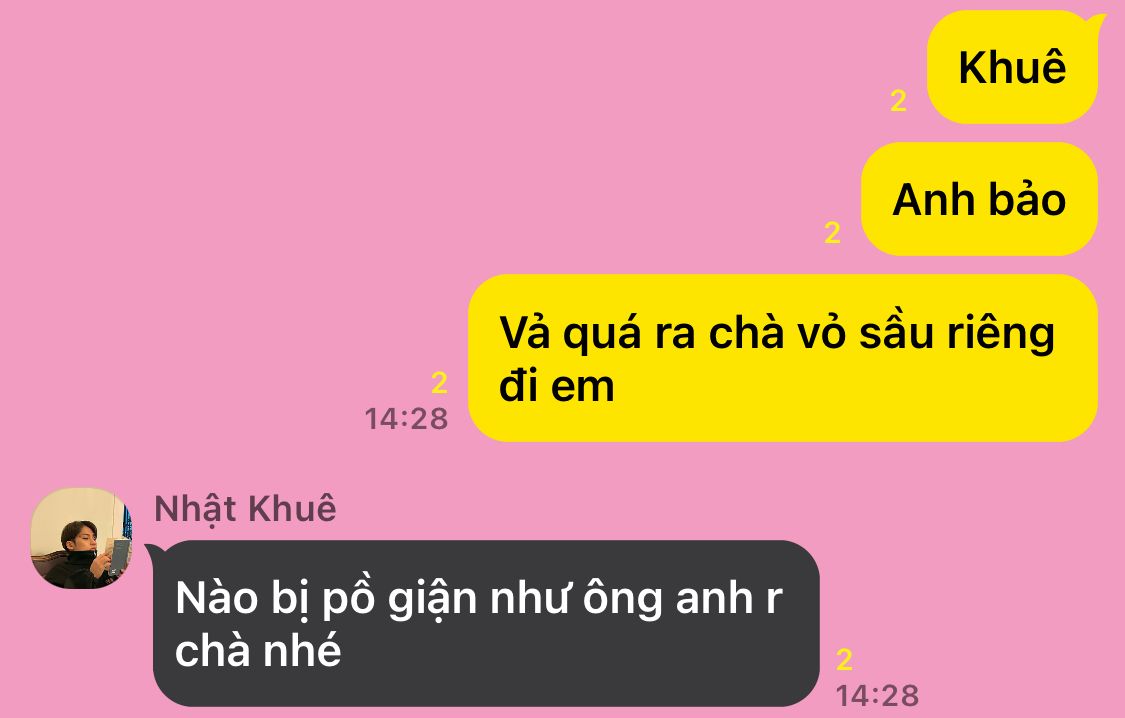Click the "sầu riêng" words in the yellow message
The width and height of the screenshot is (1125, 718).
coord(957,334)
